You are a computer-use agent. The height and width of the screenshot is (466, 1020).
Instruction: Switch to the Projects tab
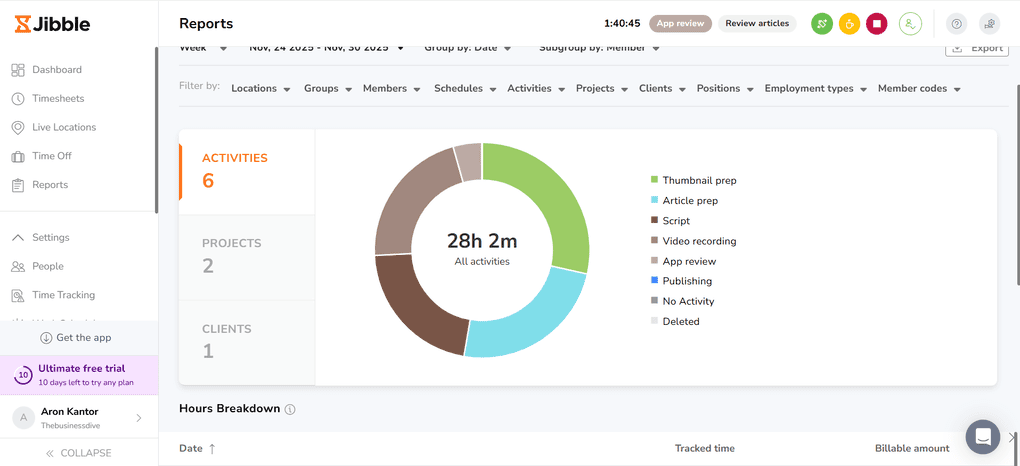(246, 256)
